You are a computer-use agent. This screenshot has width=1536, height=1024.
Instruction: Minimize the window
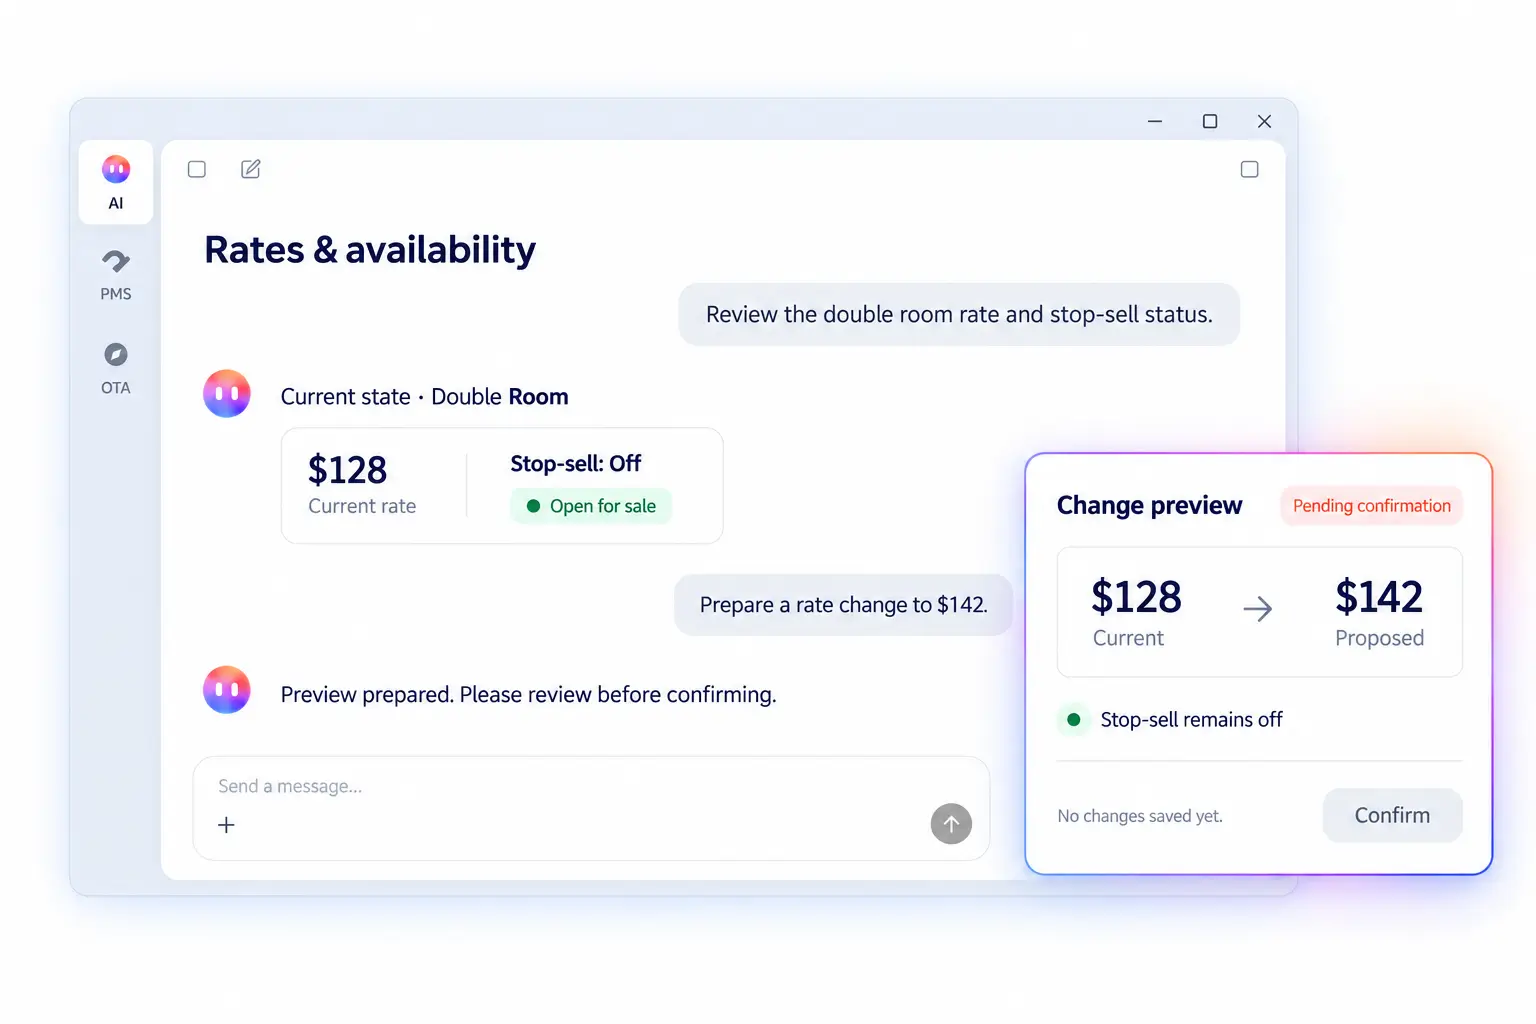(x=1155, y=121)
